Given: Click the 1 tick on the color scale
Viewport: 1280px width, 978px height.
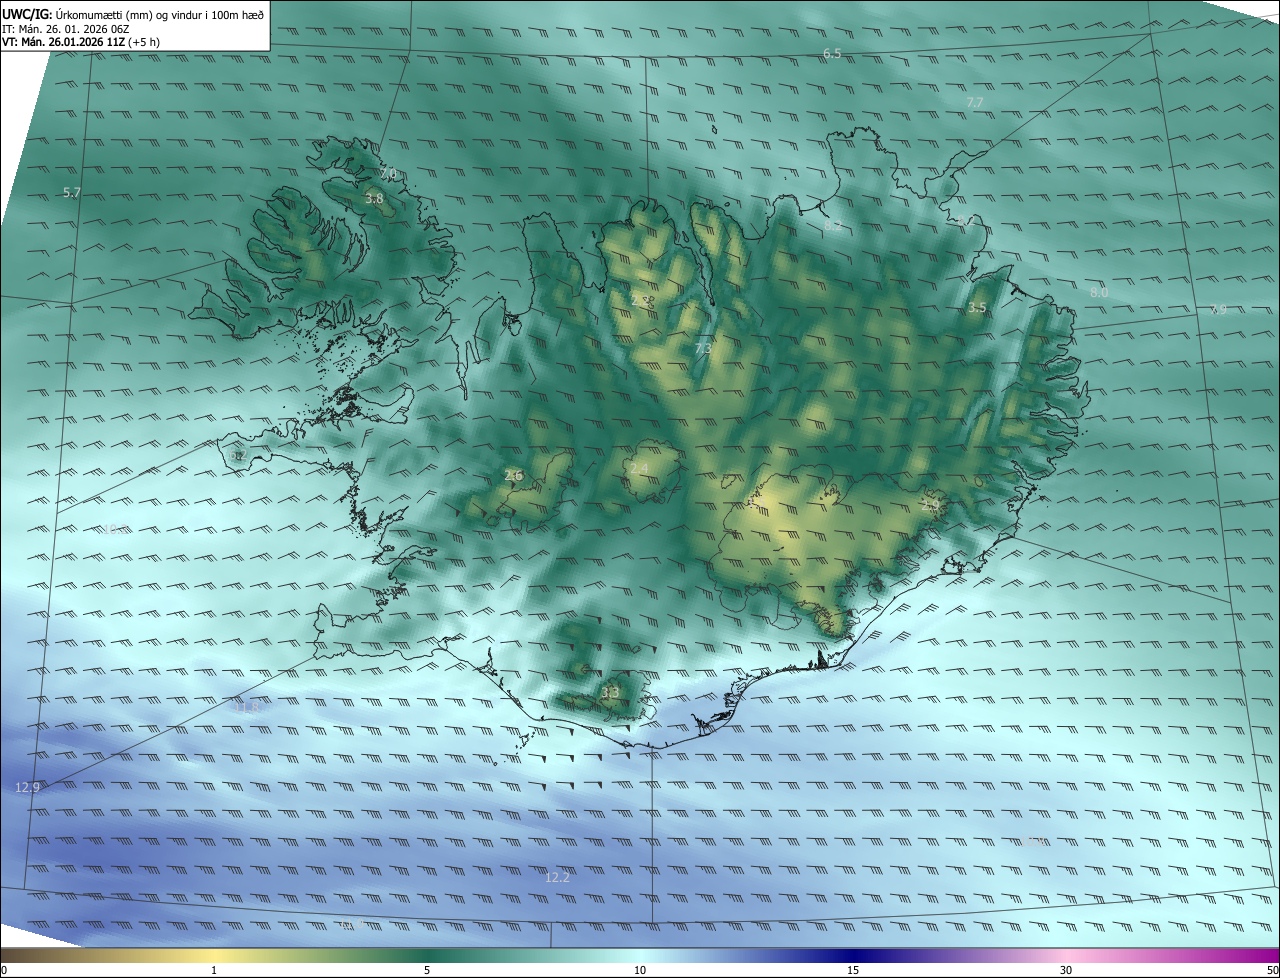Looking at the screenshot, I should (214, 970).
